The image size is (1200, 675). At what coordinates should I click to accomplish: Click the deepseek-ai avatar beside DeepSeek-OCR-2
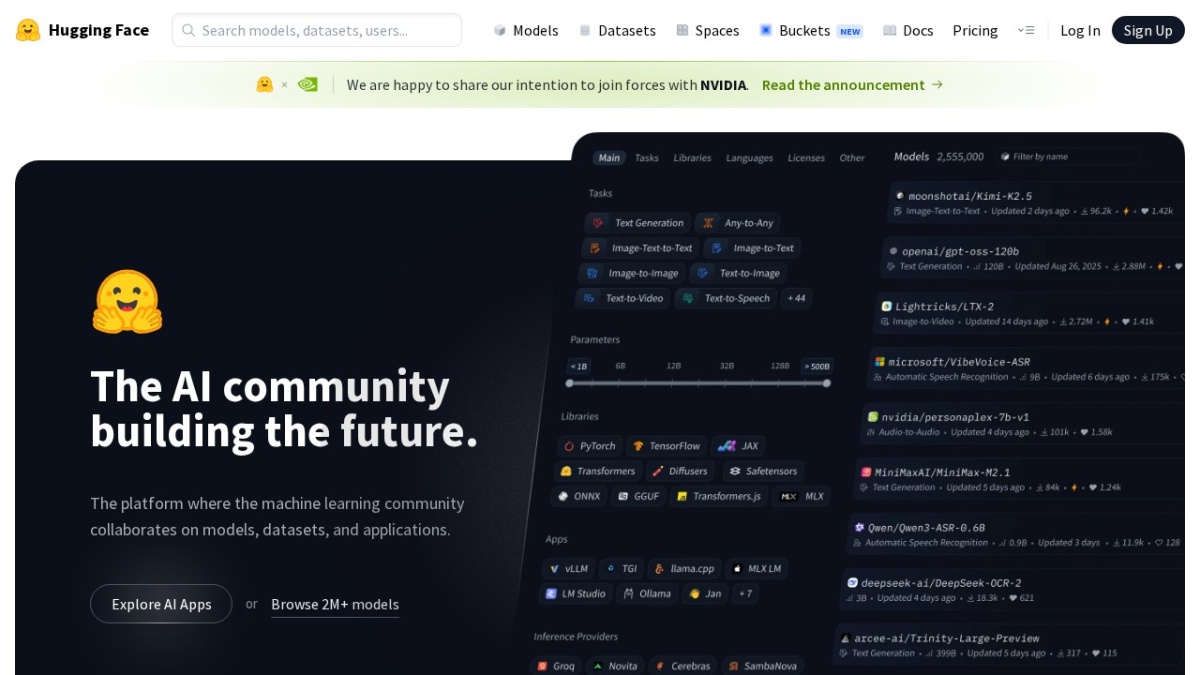click(x=852, y=582)
